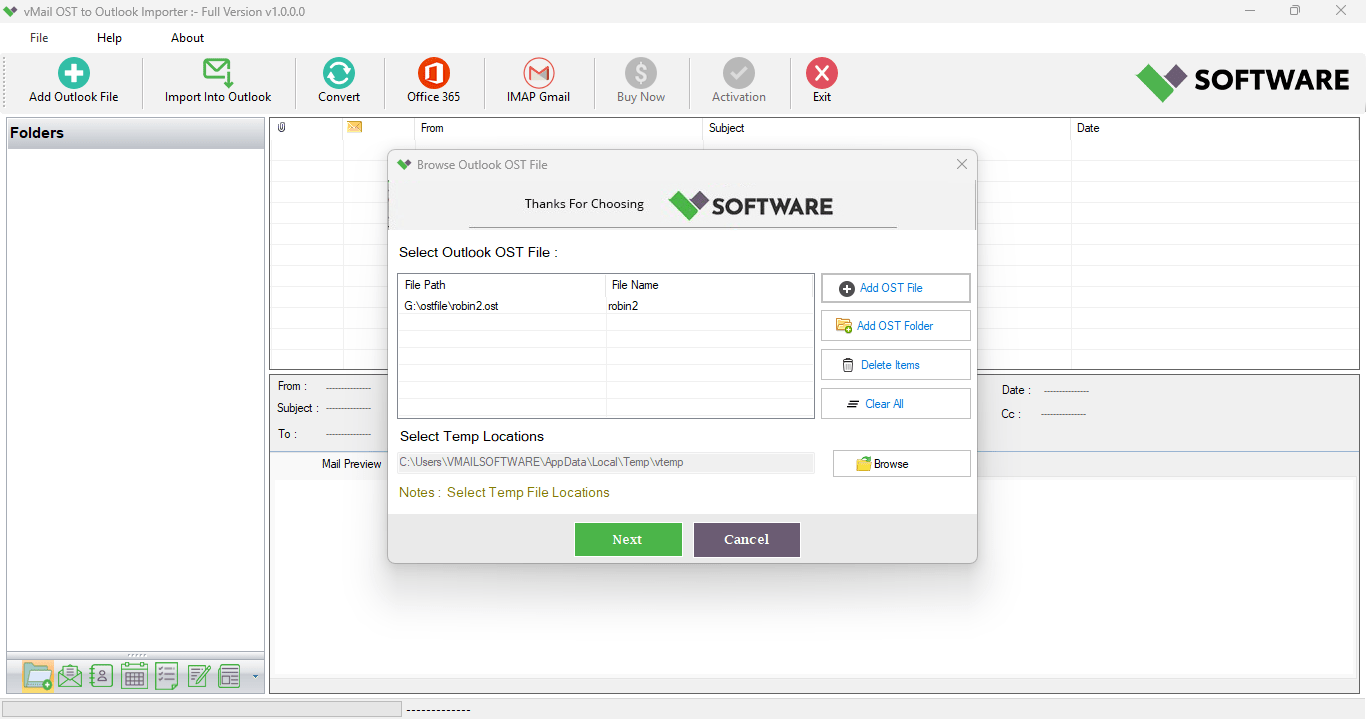Expand the navigation bar overflow arrow
Viewport: 1366px width, 720px height.
(x=255, y=677)
